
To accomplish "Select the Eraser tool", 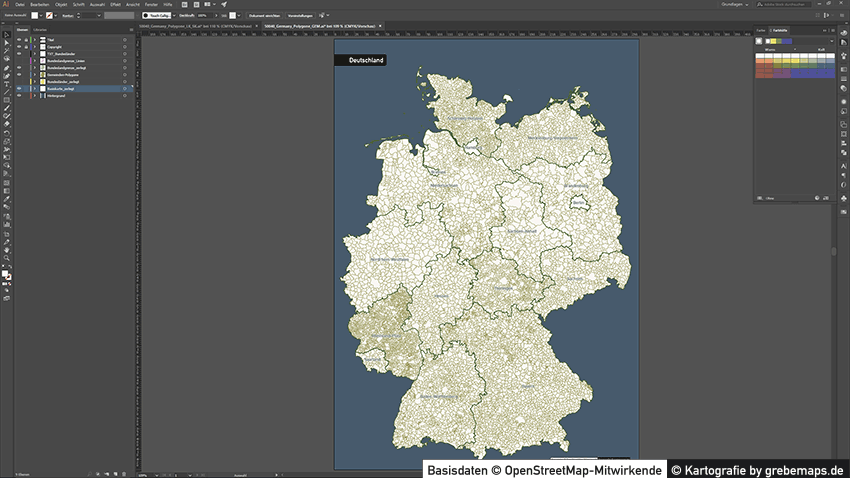I will (7, 124).
